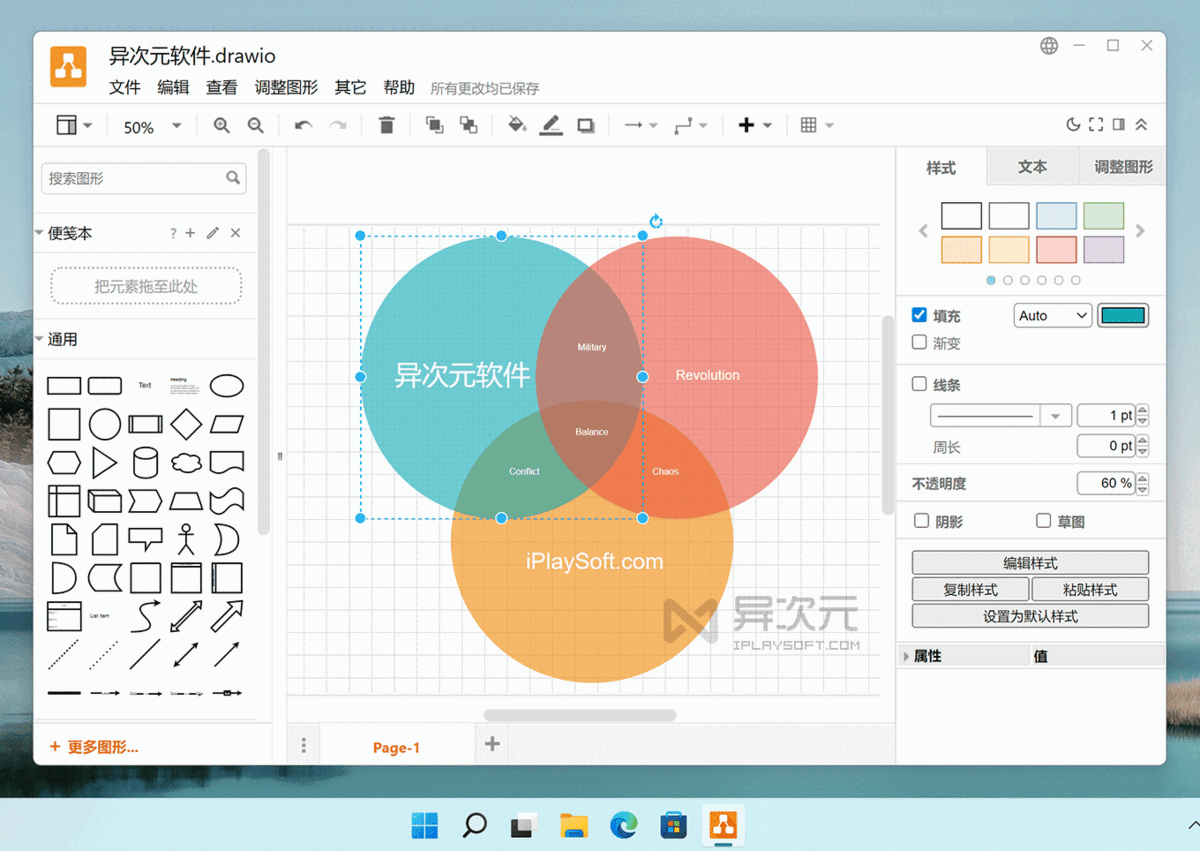The width and height of the screenshot is (1200, 851).
Task: Select the cloud shape in palette
Action: tap(186, 463)
